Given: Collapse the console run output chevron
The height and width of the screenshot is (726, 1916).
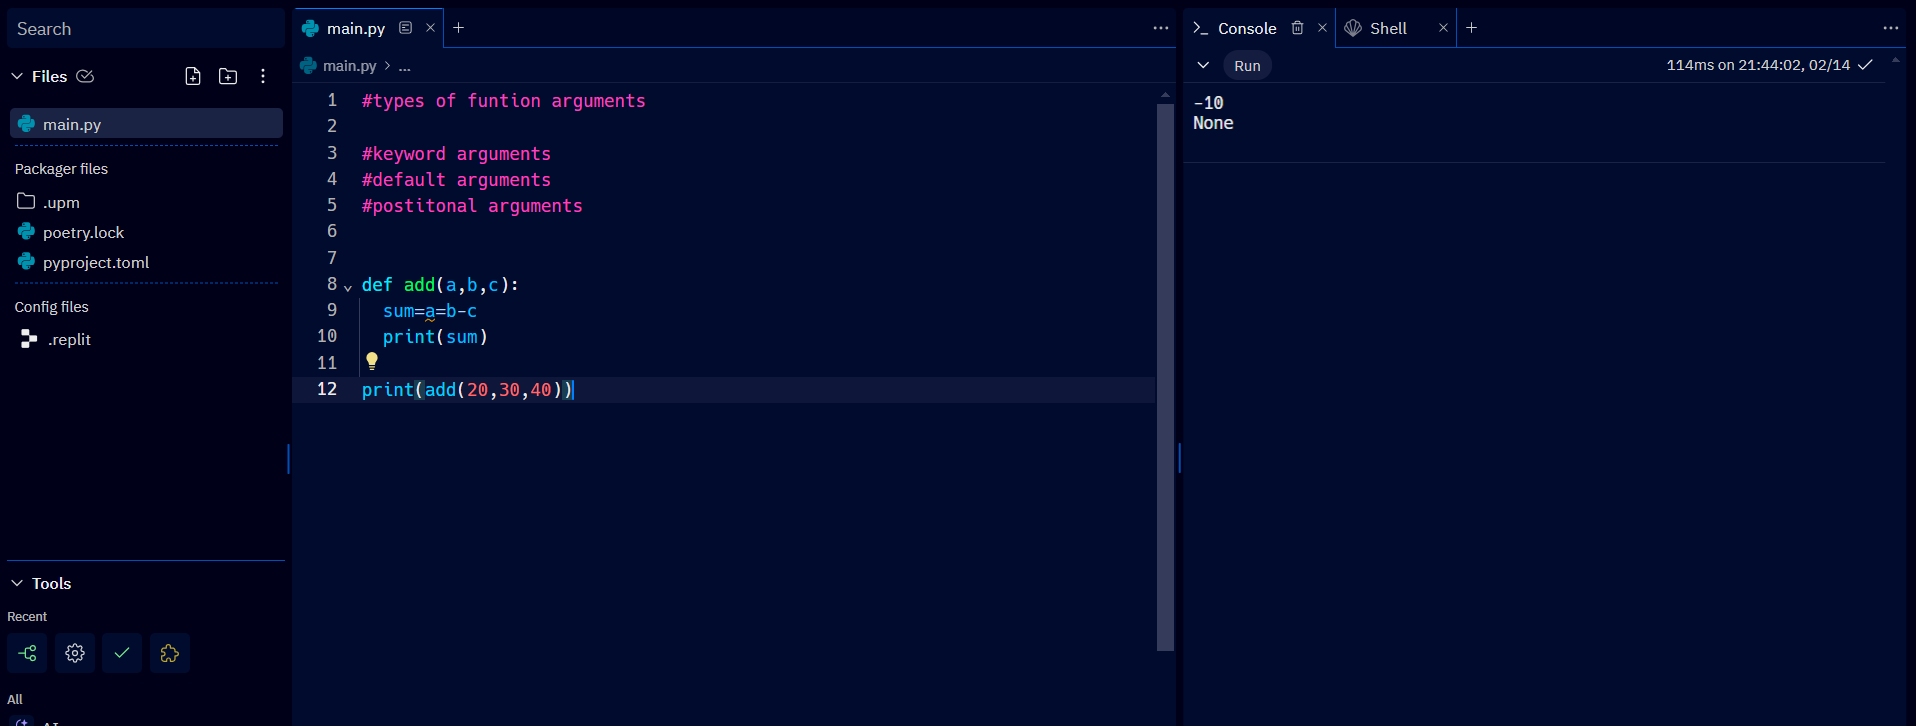Looking at the screenshot, I should click(x=1203, y=65).
